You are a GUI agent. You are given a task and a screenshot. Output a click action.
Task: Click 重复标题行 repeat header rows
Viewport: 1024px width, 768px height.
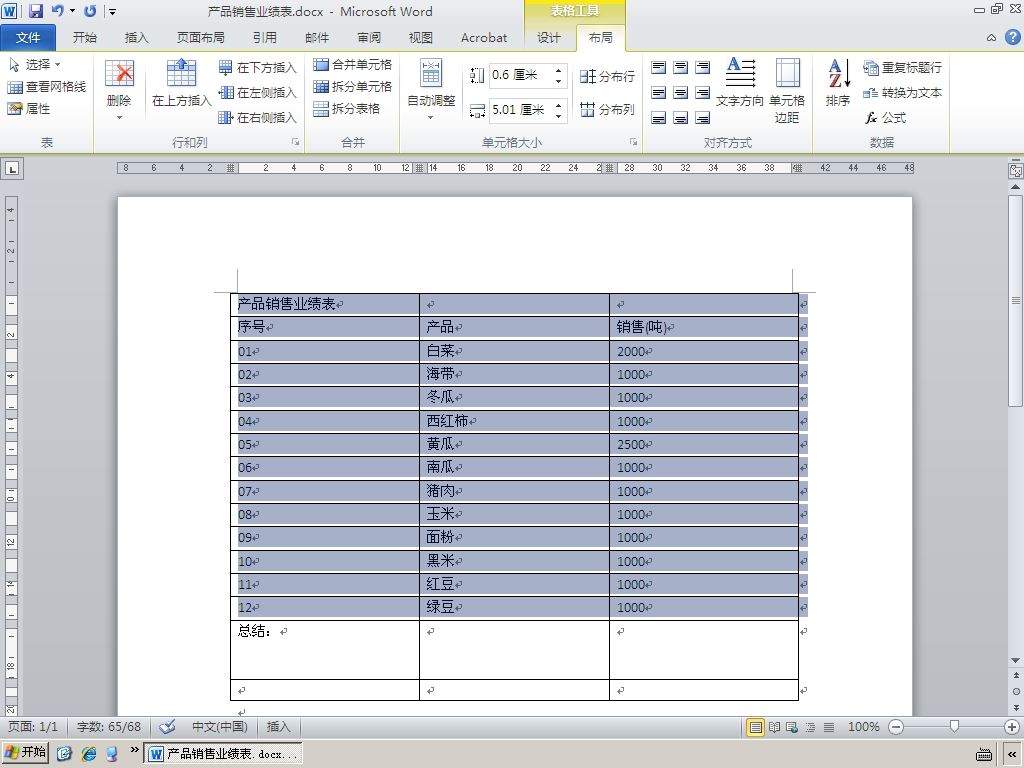coord(903,67)
